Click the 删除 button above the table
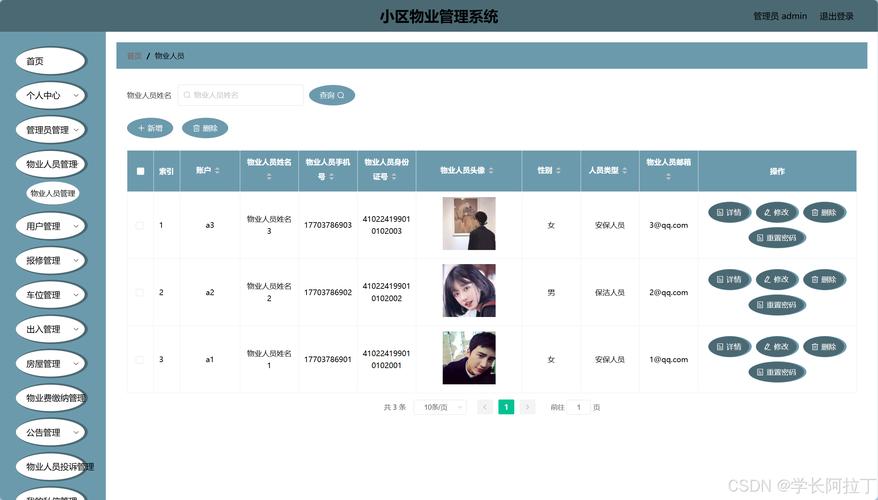Viewport: 878px width, 500px height. [205, 128]
